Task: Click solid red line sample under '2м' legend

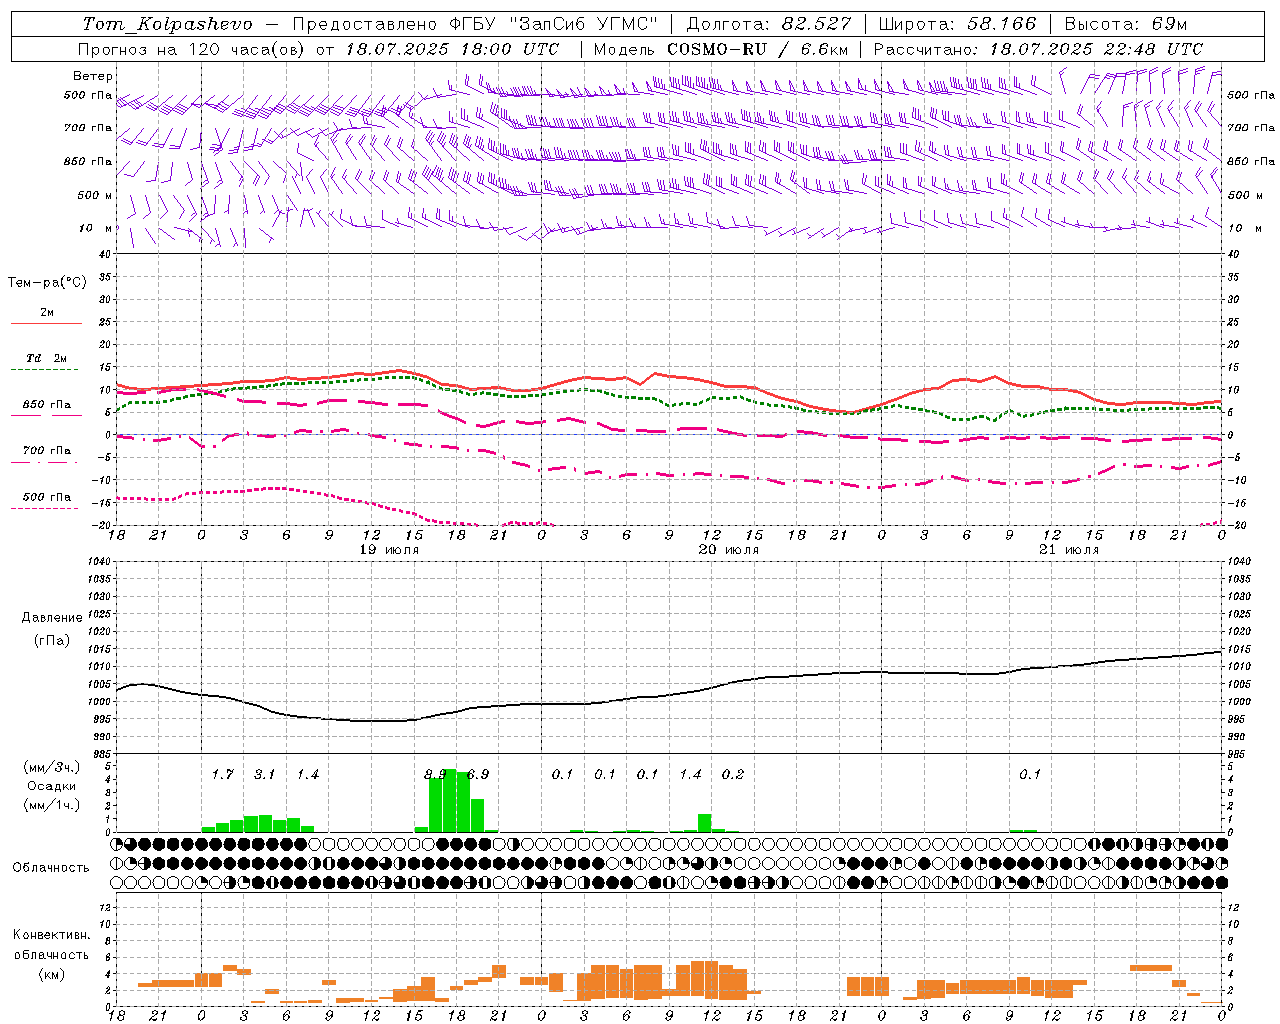Action: [x=46, y=323]
